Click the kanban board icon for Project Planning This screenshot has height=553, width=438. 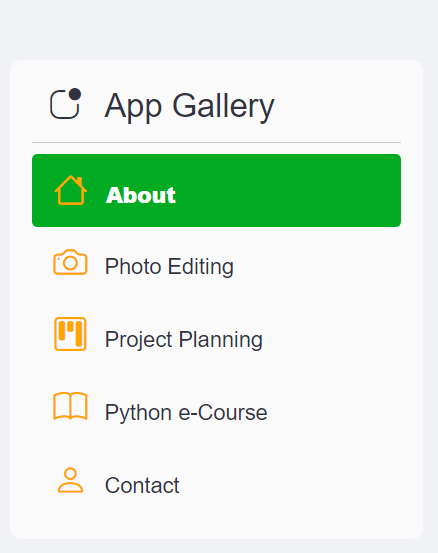[x=70, y=334]
